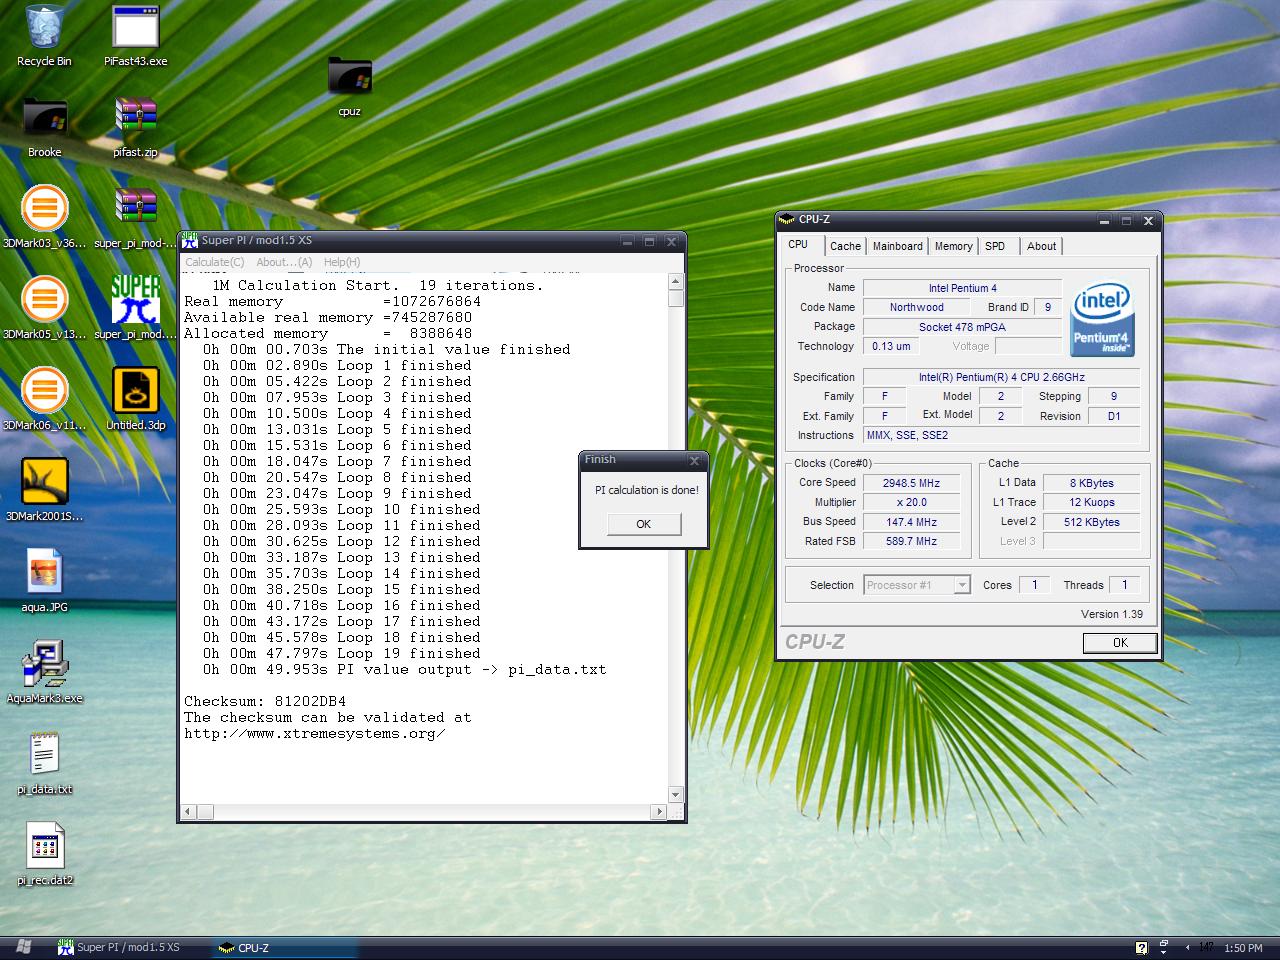Open the cpuz folder on desktop
This screenshot has width=1280, height=960.
pyautogui.click(x=349, y=78)
